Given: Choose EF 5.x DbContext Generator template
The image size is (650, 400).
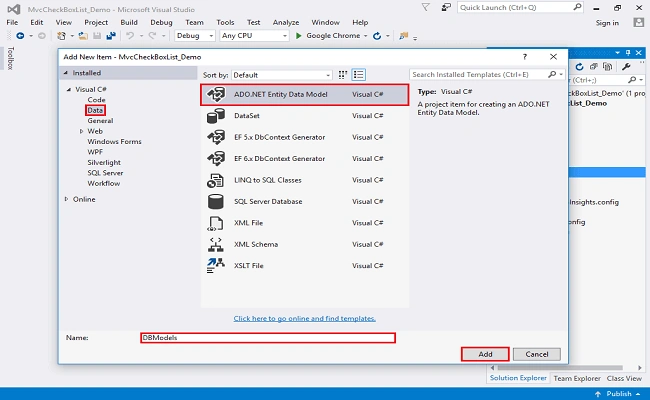Looking at the screenshot, I should point(304,137).
